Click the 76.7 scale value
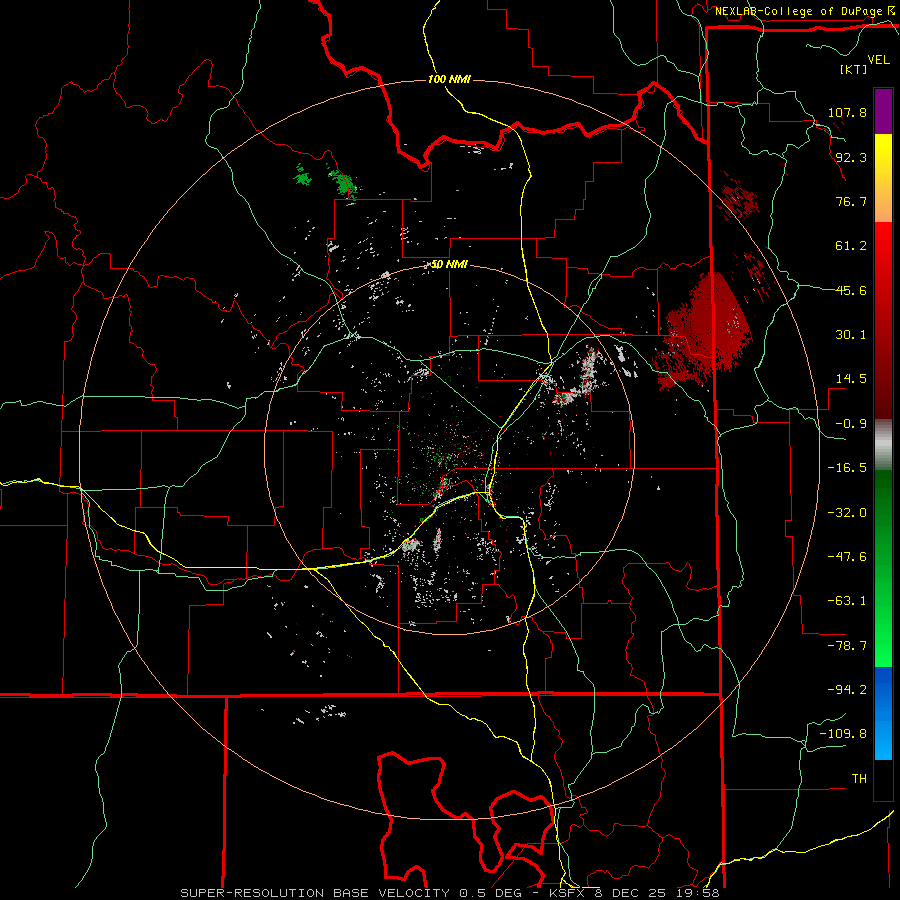Screen dimensions: 900x900 (851, 201)
